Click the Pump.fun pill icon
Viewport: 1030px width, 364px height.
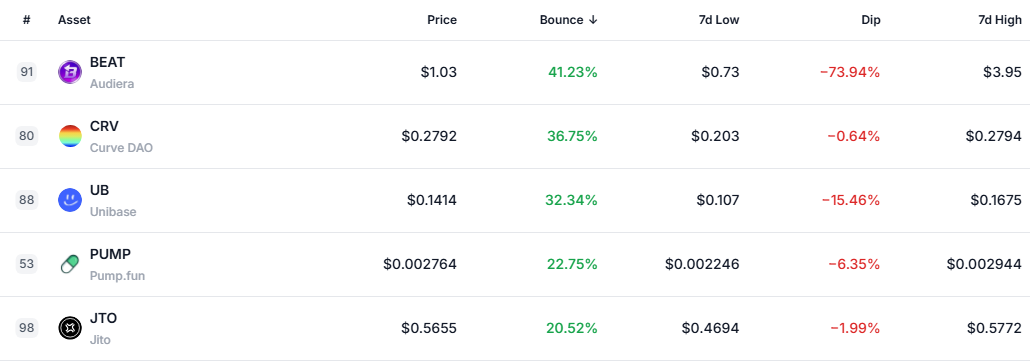70,264
